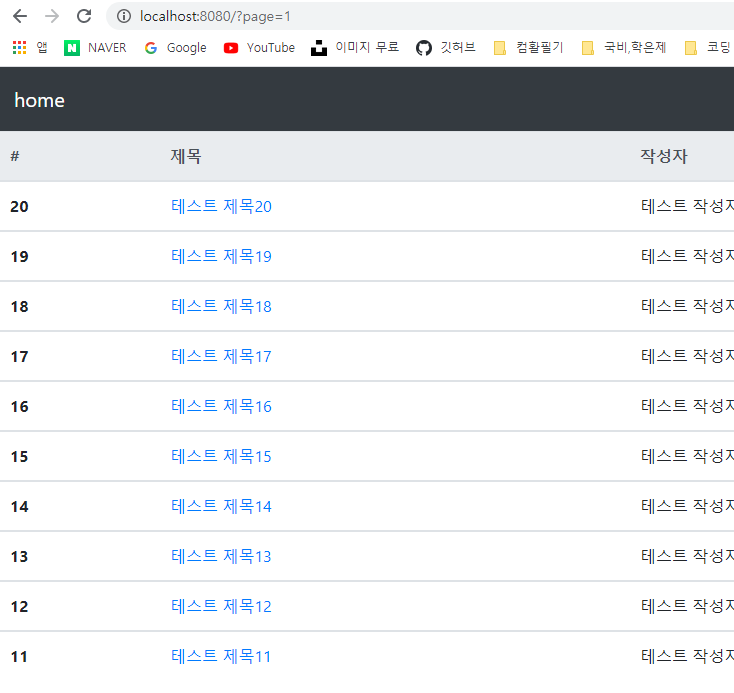This screenshot has height=693, width=734.
Task: Select row number 14 cell
Action: pyautogui.click(x=20, y=507)
